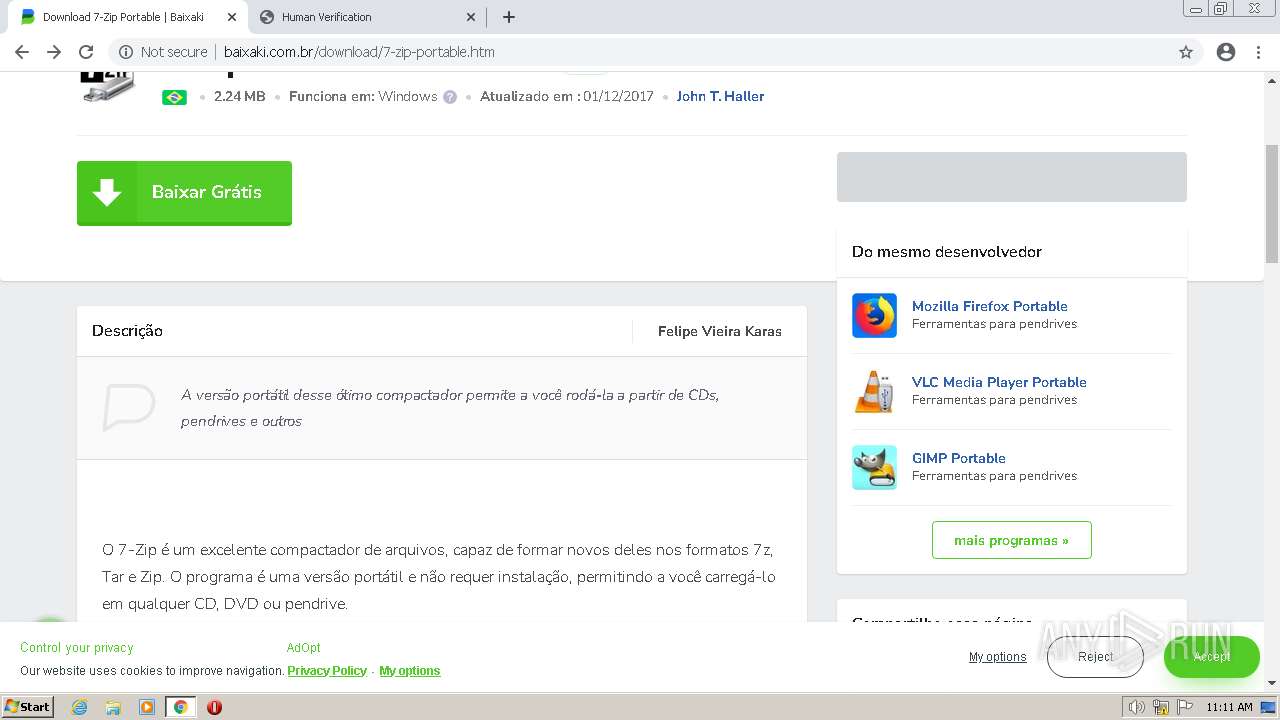The width and height of the screenshot is (1280, 720).
Task: Click the Chrome taskbar icon
Action: click(x=180, y=707)
